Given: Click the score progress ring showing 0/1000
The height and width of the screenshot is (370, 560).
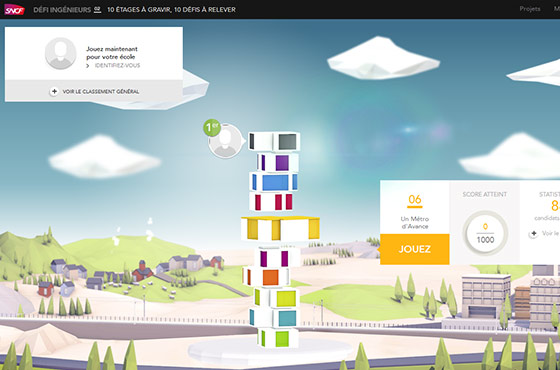Looking at the screenshot, I should (x=485, y=233).
